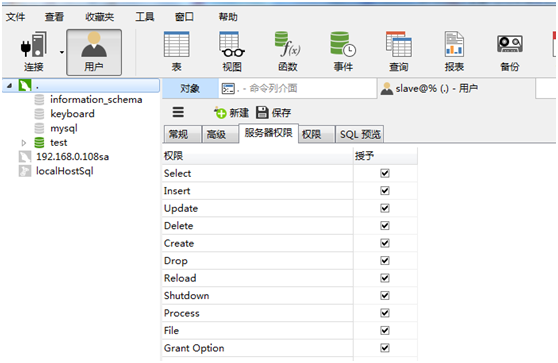Screen dimensions: 558x363
Task: Select the information_schema database
Action: pos(96,100)
